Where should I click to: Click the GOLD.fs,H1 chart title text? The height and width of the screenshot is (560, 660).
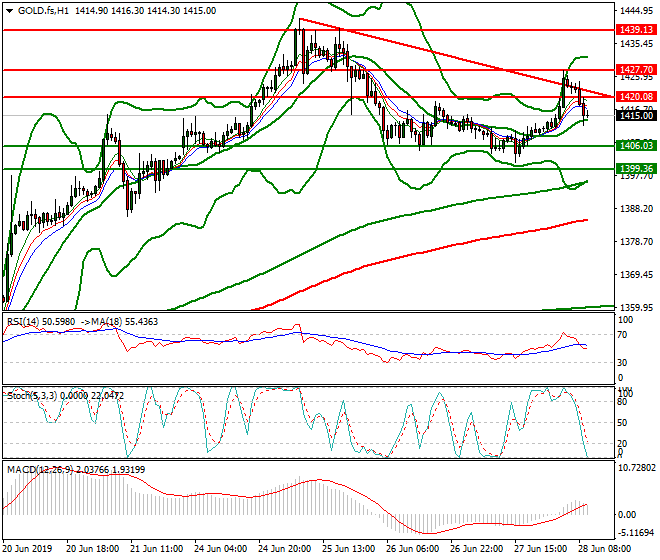point(43,11)
